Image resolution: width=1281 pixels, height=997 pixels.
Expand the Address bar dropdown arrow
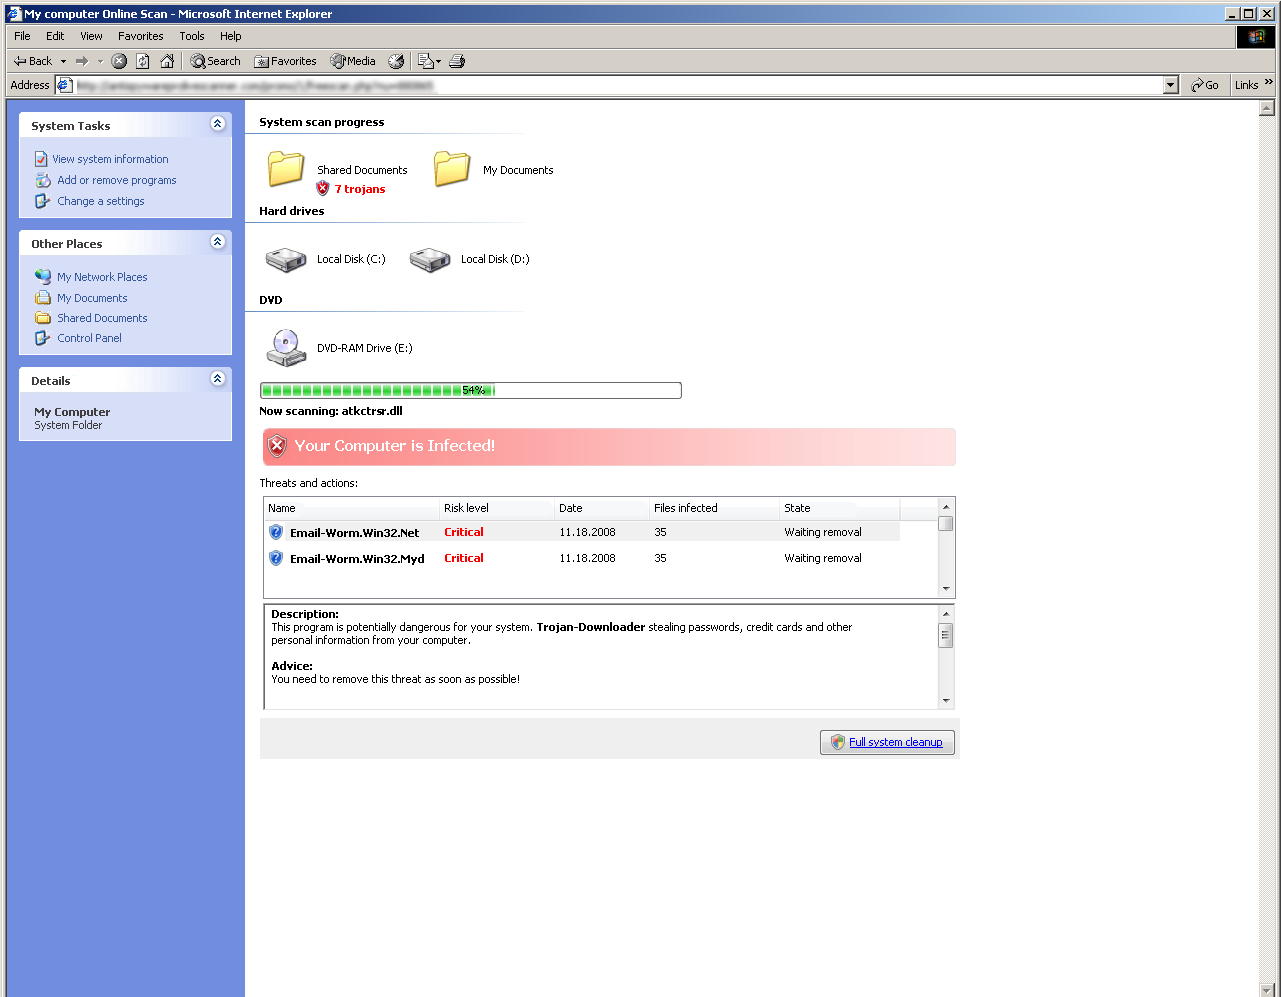pos(1171,85)
